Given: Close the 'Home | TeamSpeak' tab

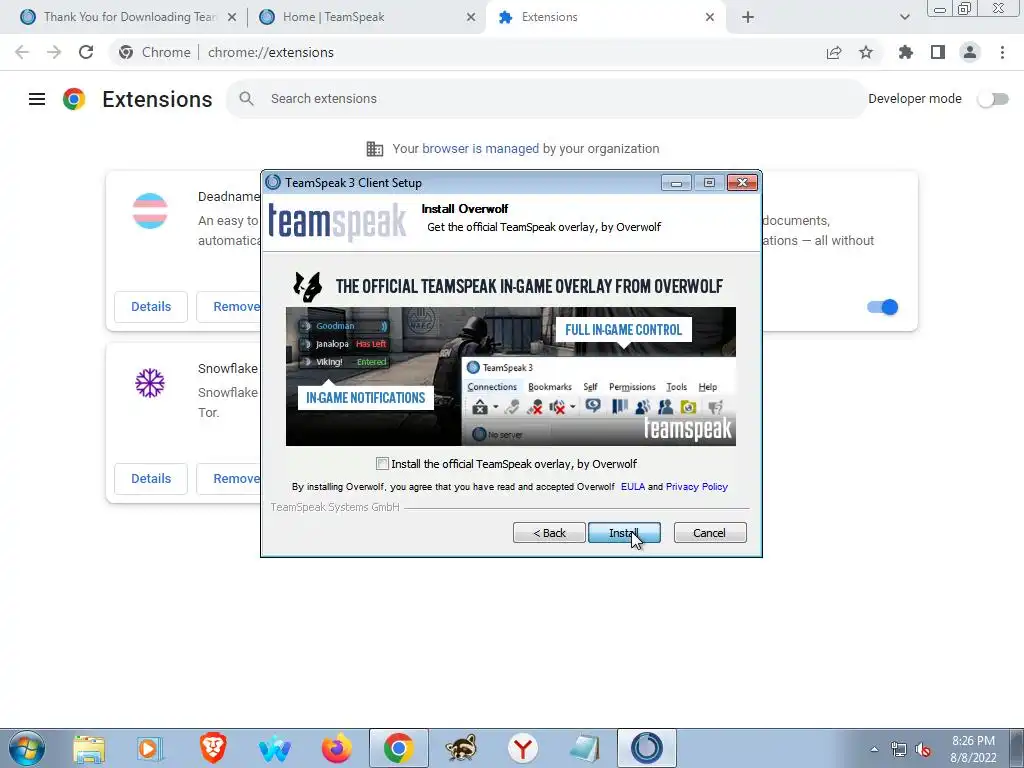Looking at the screenshot, I should click(471, 17).
